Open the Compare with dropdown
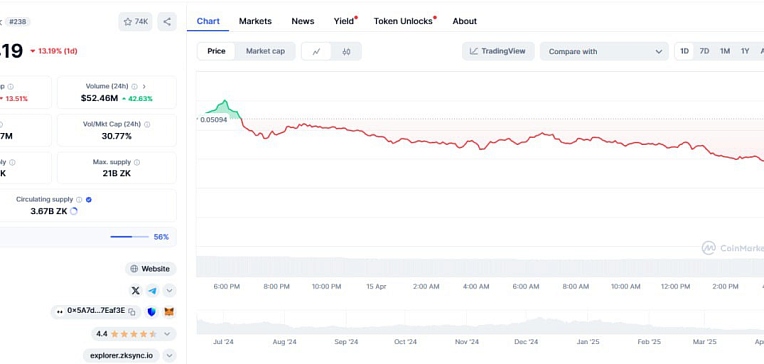Screen dimensions: 764x364 coord(604,51)
